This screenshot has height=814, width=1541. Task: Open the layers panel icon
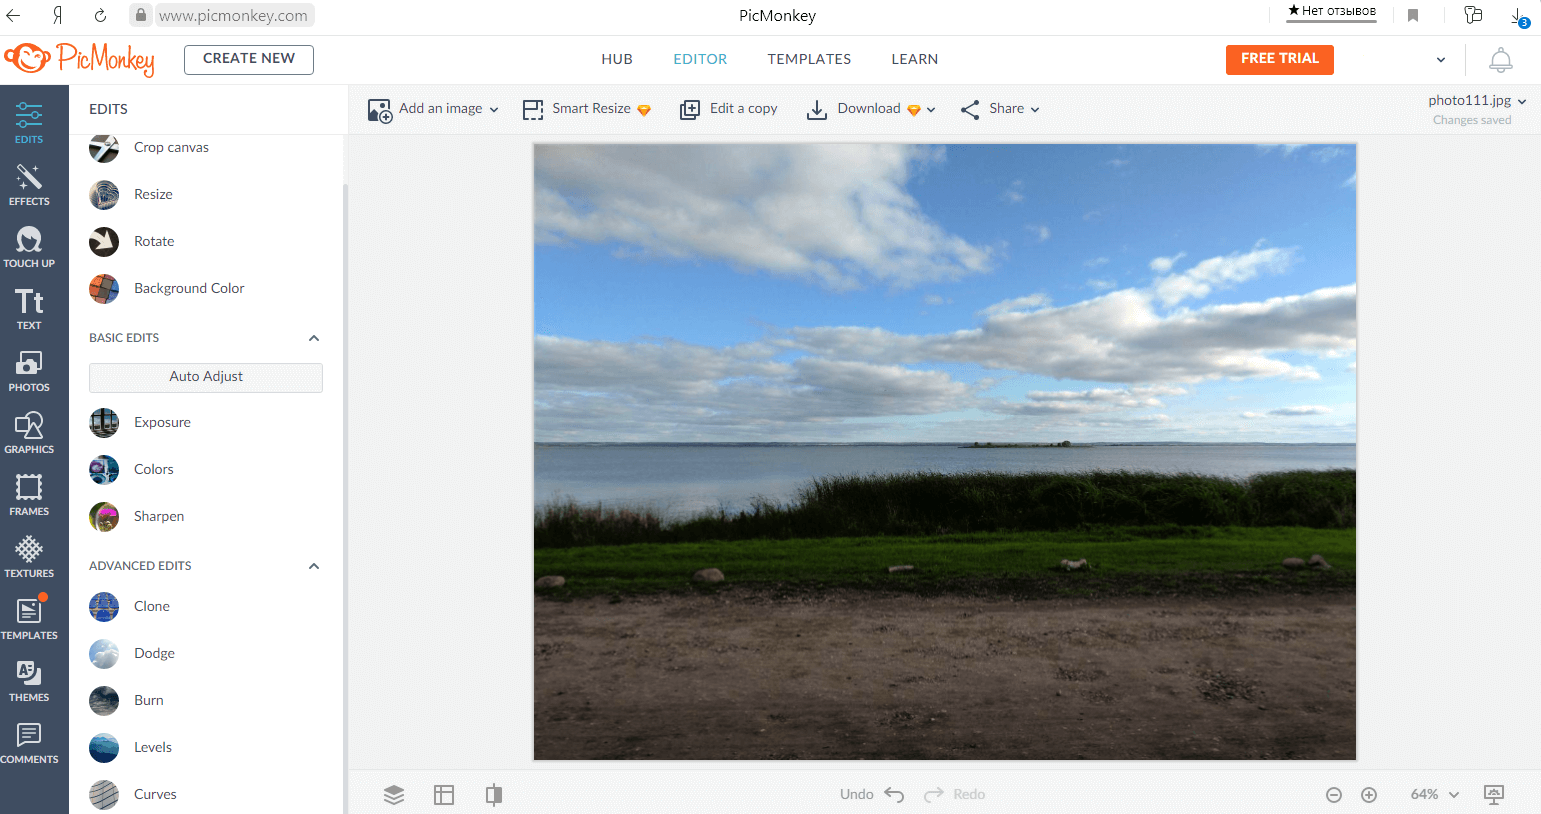(394, 795)
